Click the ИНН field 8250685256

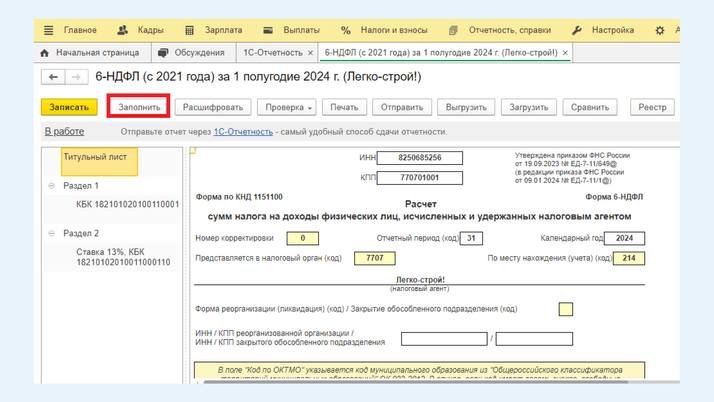(x=419, y=158)
